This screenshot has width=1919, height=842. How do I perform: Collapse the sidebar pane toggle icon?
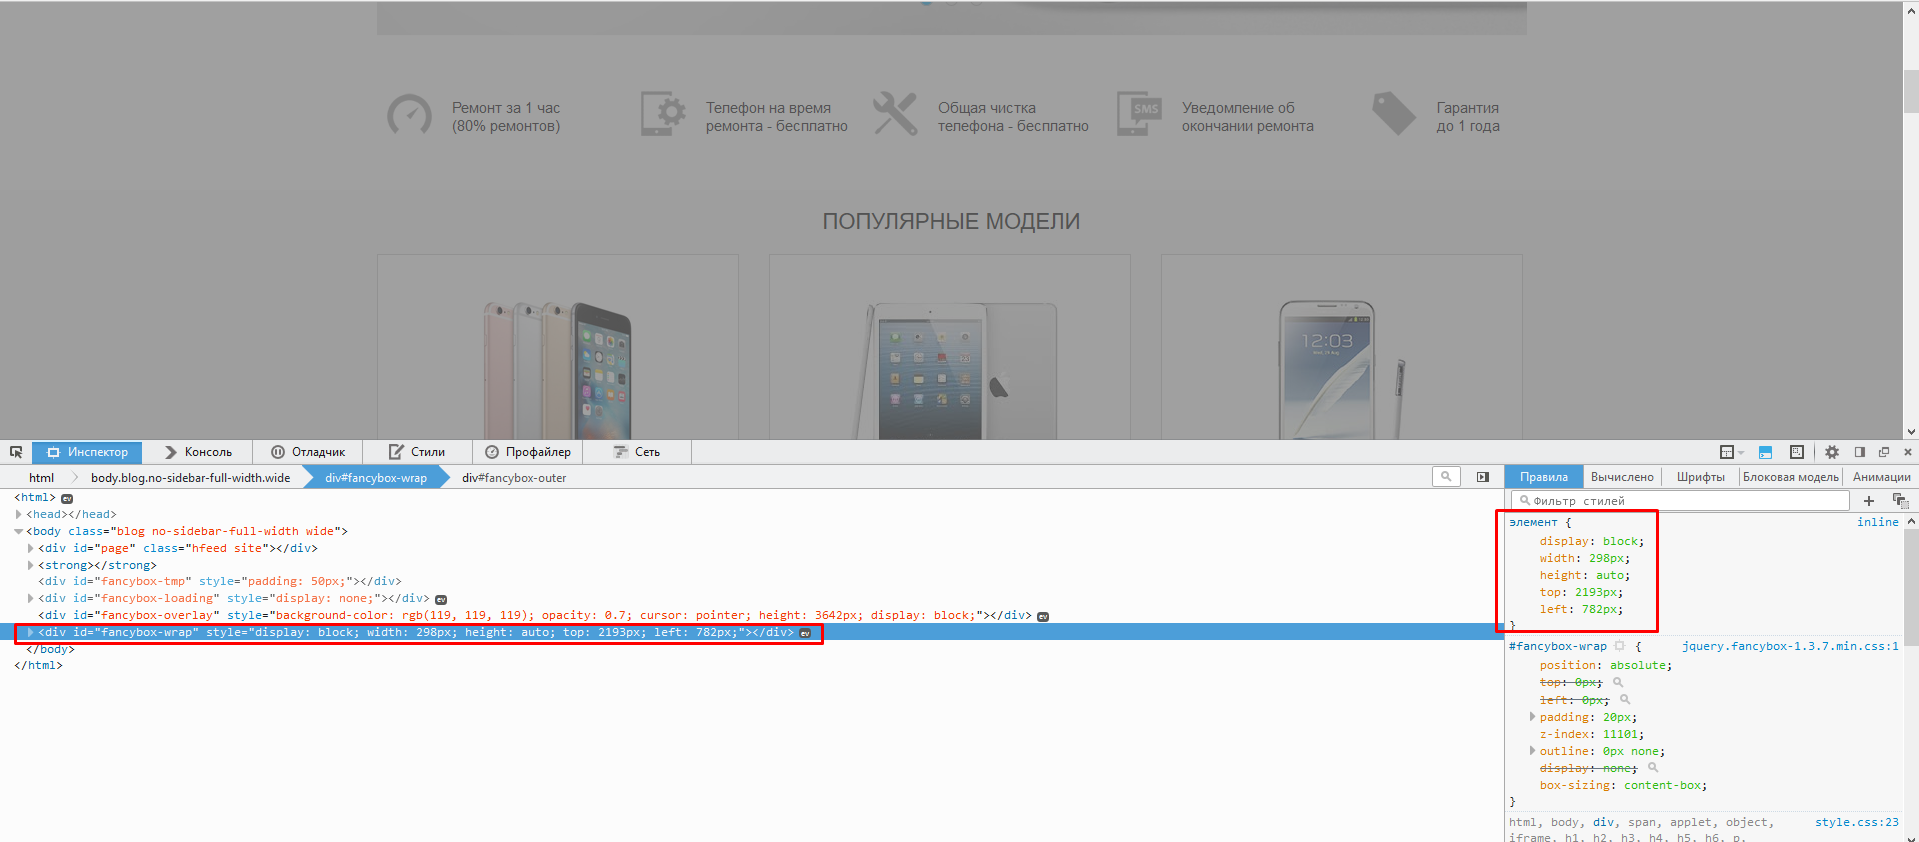point(1483,477)
